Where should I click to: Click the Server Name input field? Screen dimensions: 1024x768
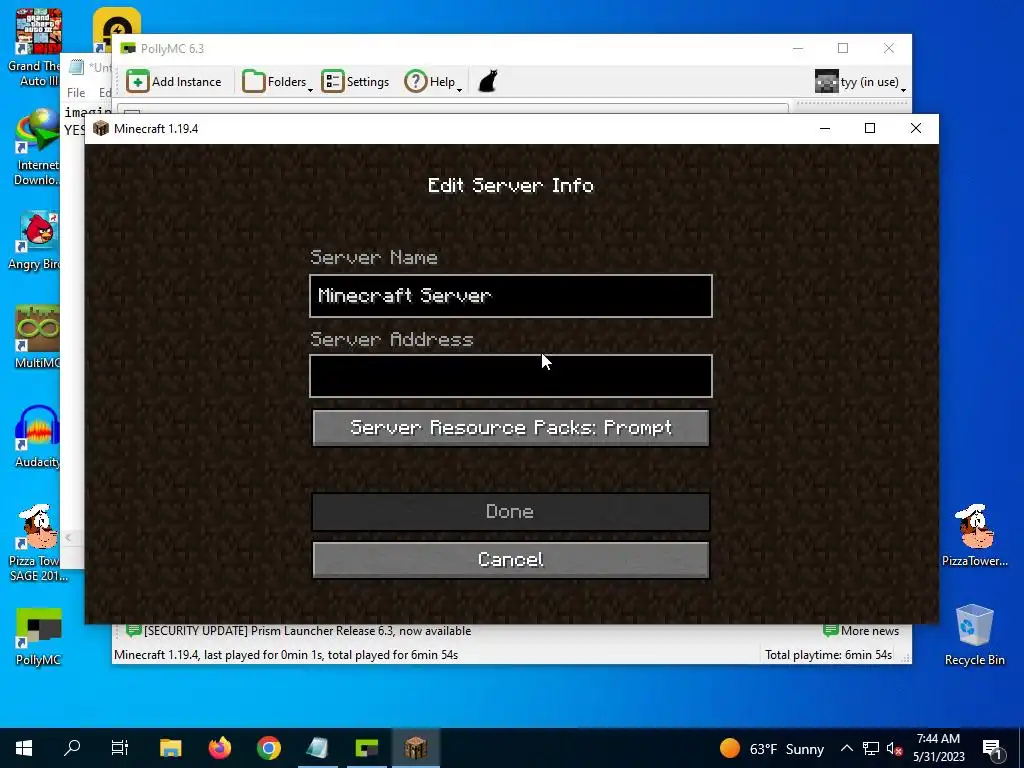pyautogui.click(x=511, y=296)
